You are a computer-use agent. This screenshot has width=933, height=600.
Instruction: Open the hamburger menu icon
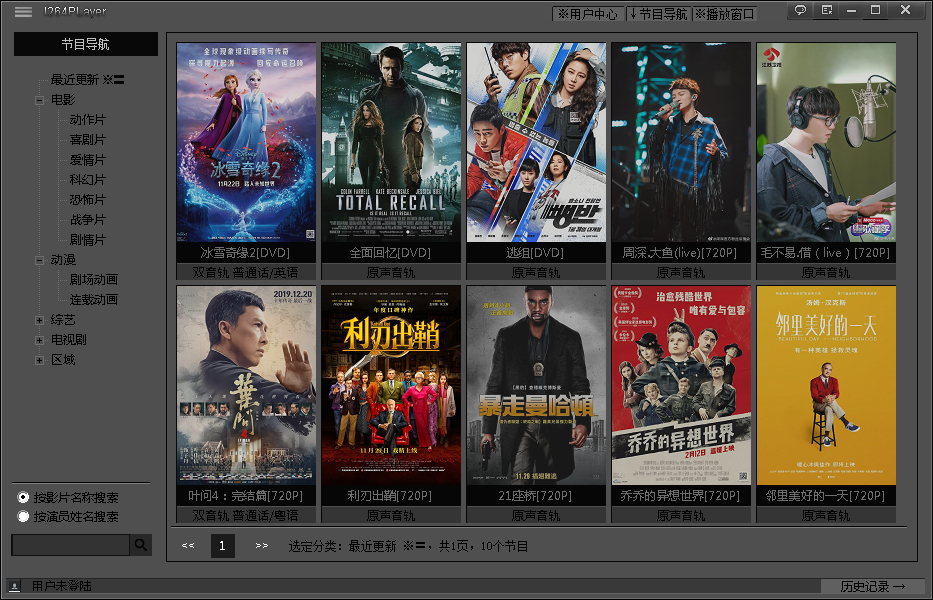point(23,11)
